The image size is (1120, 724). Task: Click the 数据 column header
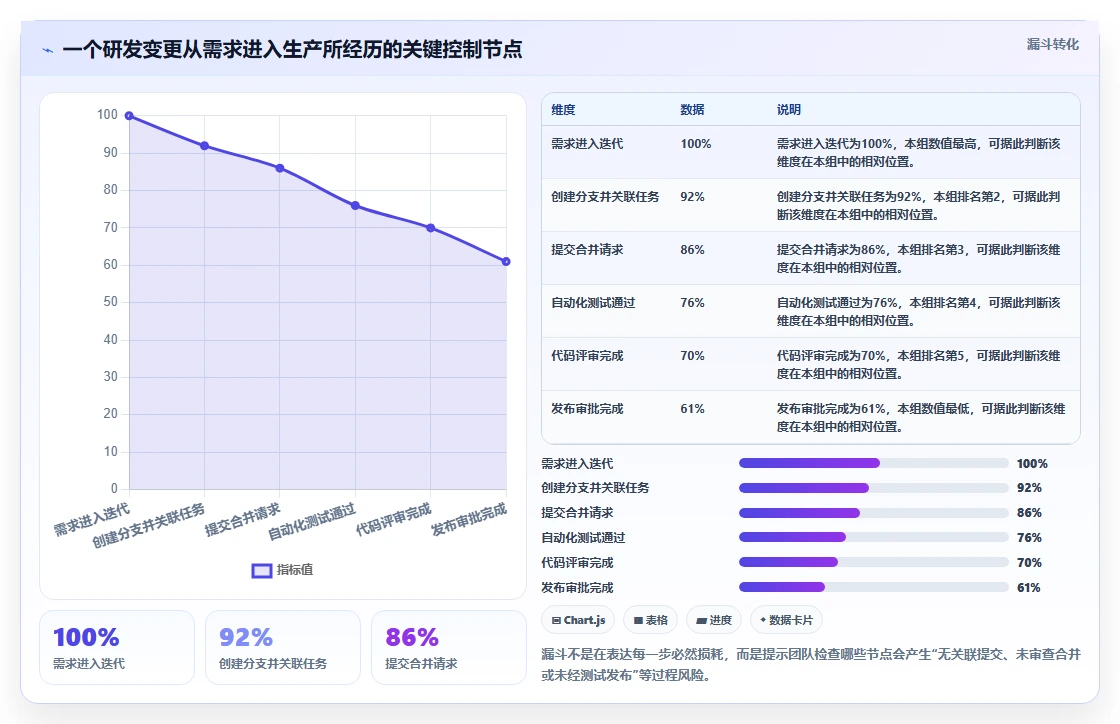[692, 110]
